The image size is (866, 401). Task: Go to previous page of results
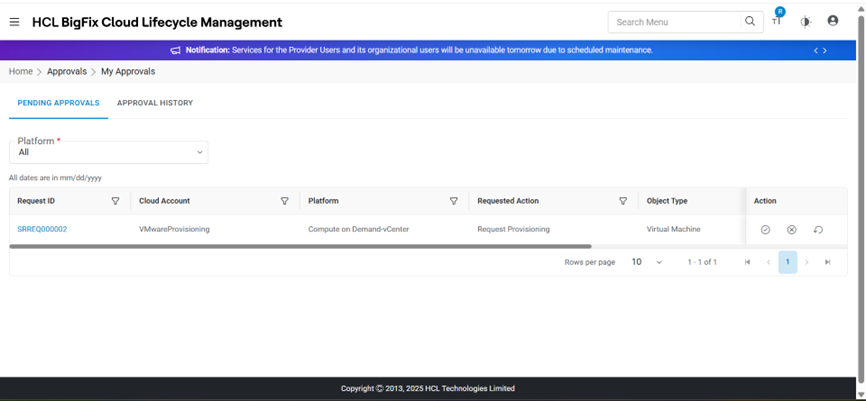point(768,262)
